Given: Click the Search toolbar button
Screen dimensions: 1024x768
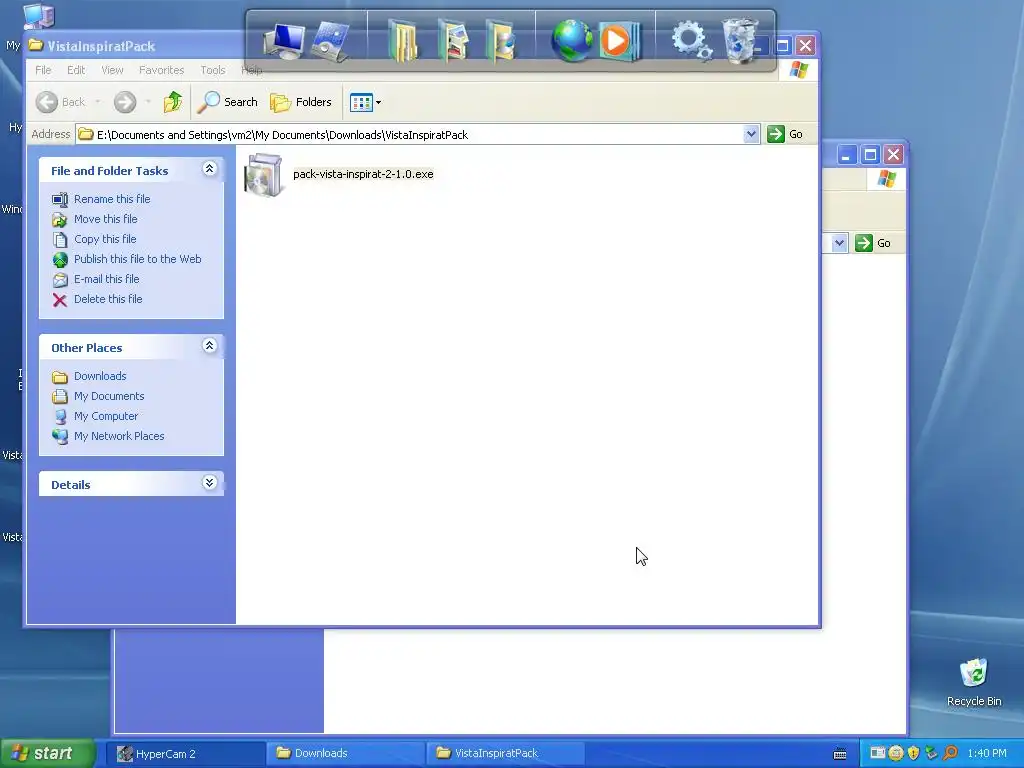Looking at the screenshot, I should [228, 102].
